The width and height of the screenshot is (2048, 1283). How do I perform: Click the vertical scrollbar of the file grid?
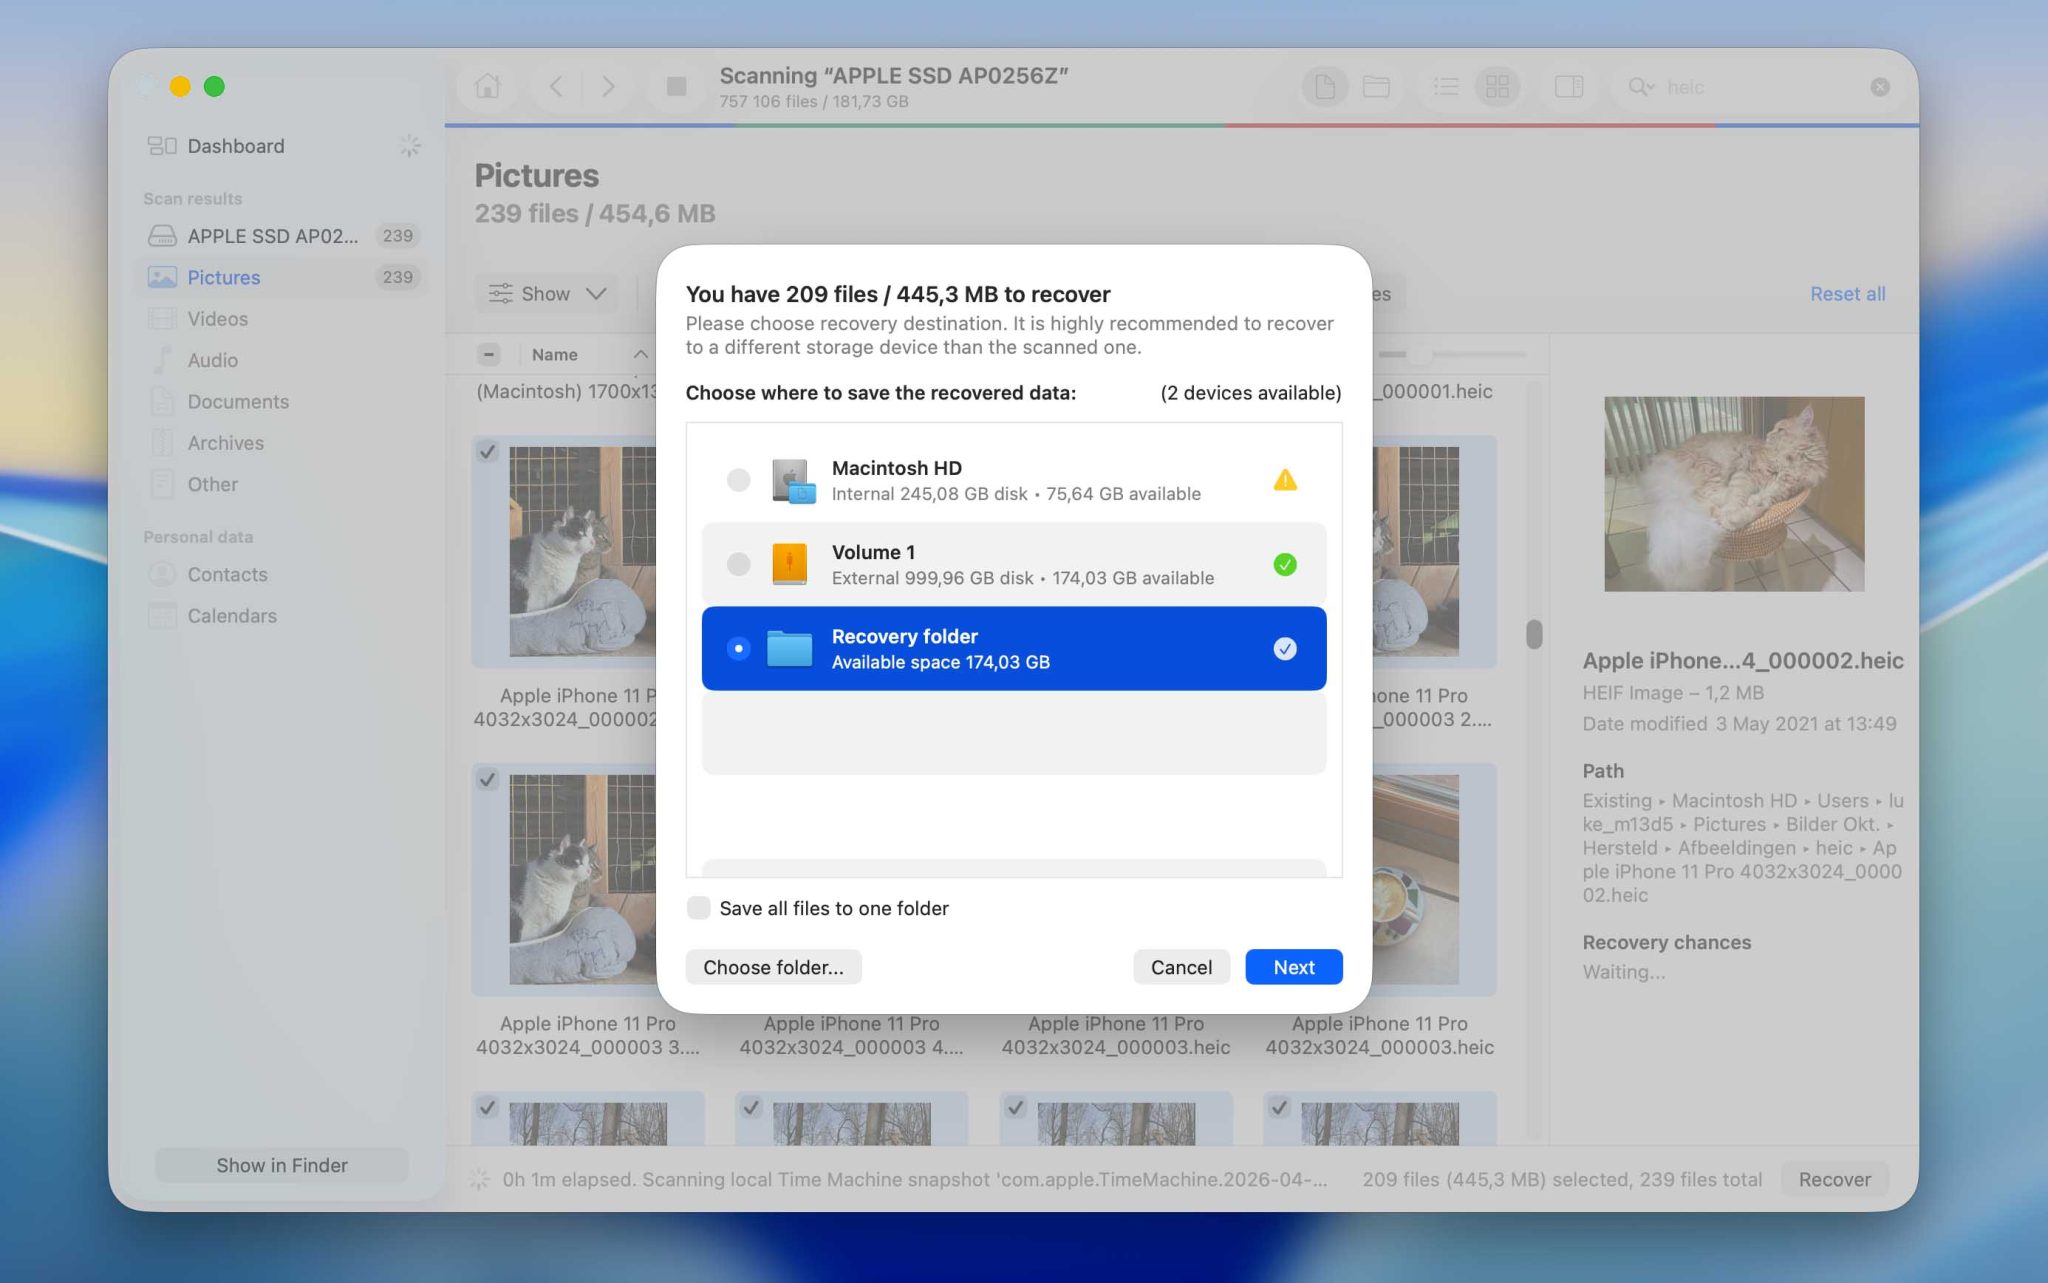pos(1534,634)
